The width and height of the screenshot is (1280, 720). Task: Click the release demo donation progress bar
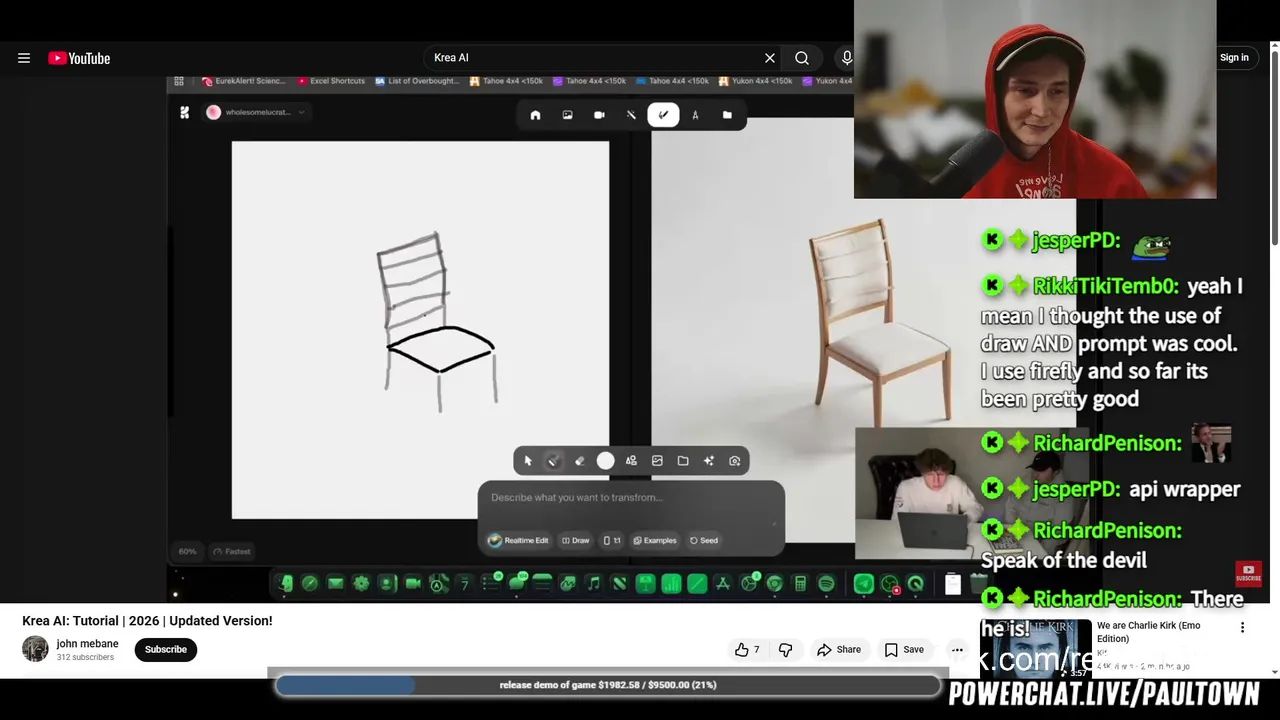pyautogui.click(x=608, y=685)
